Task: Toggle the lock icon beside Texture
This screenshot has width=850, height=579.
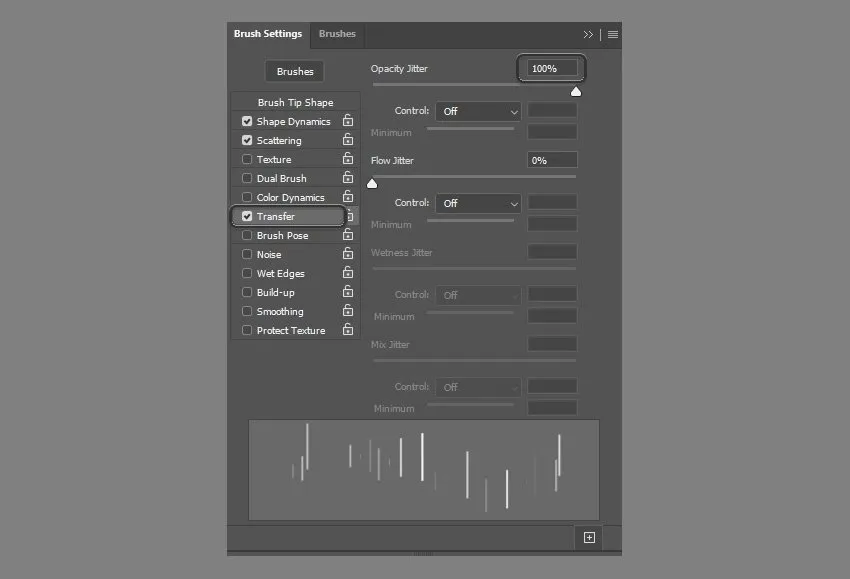Action: 348,159
